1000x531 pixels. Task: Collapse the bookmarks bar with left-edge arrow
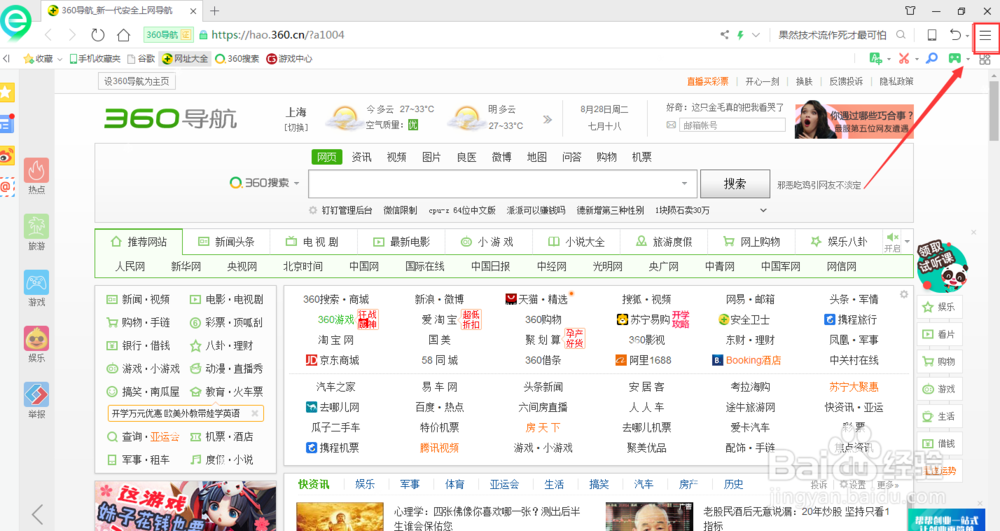click(x=7, y=58)
